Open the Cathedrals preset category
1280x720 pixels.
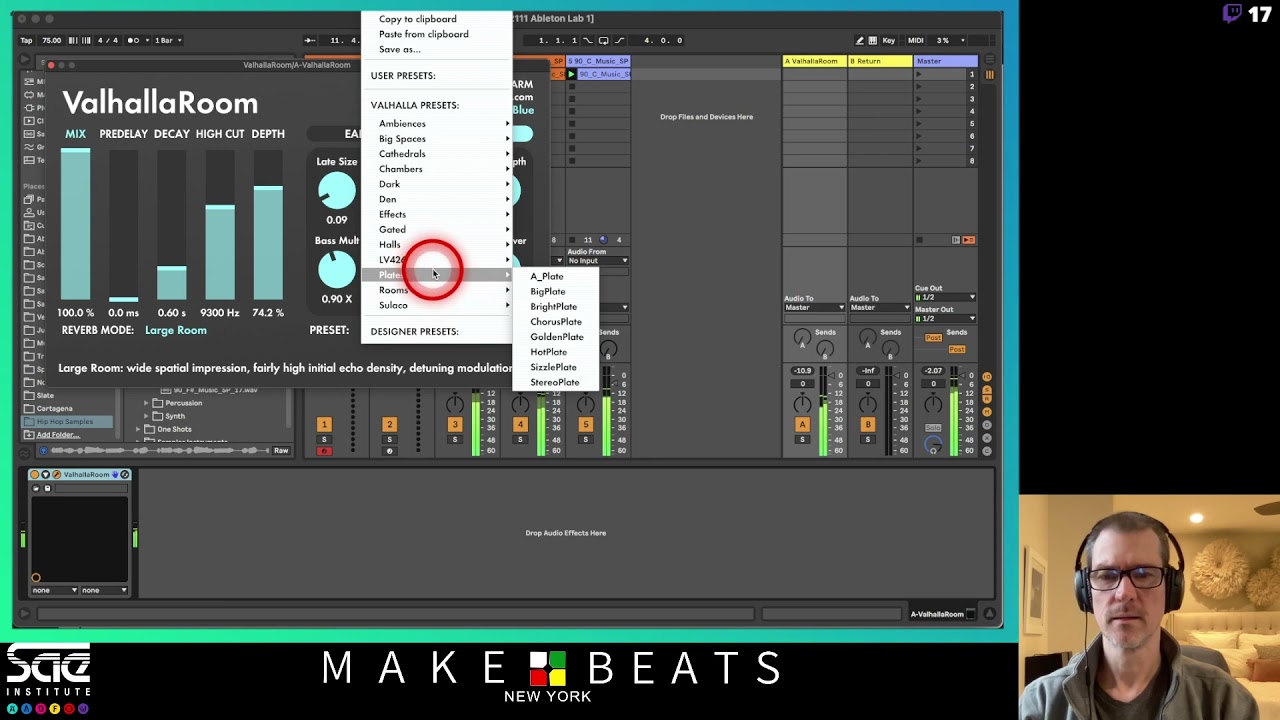(x=437, y=154)
